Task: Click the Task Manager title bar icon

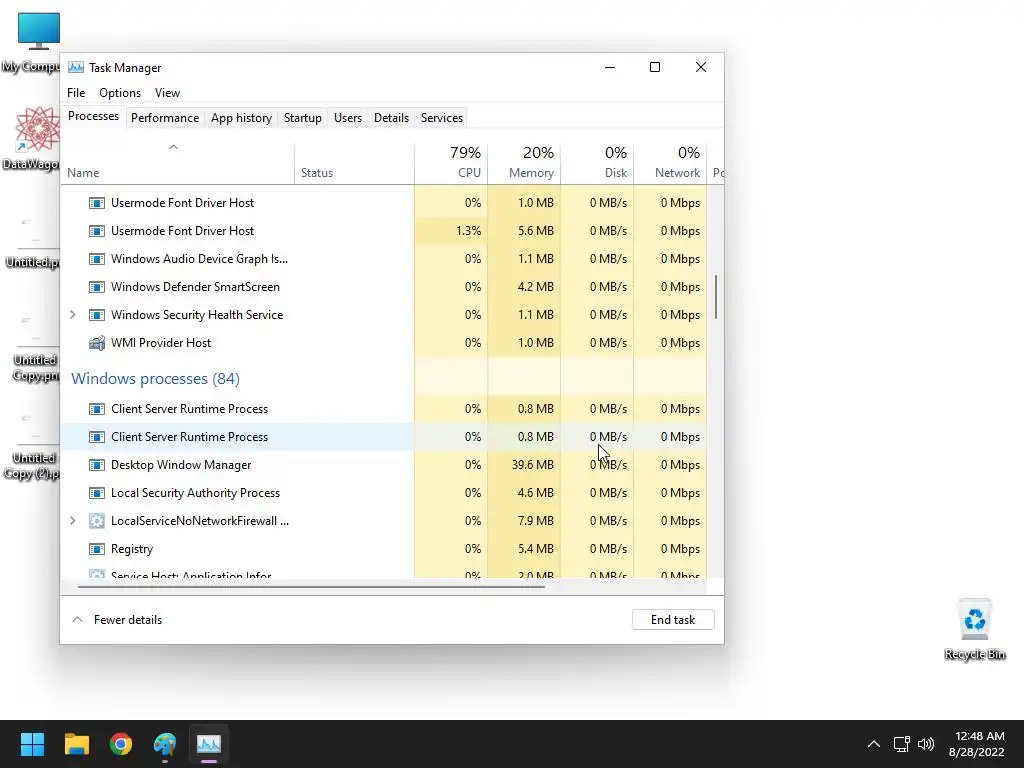Action: (x=76, y=67)
